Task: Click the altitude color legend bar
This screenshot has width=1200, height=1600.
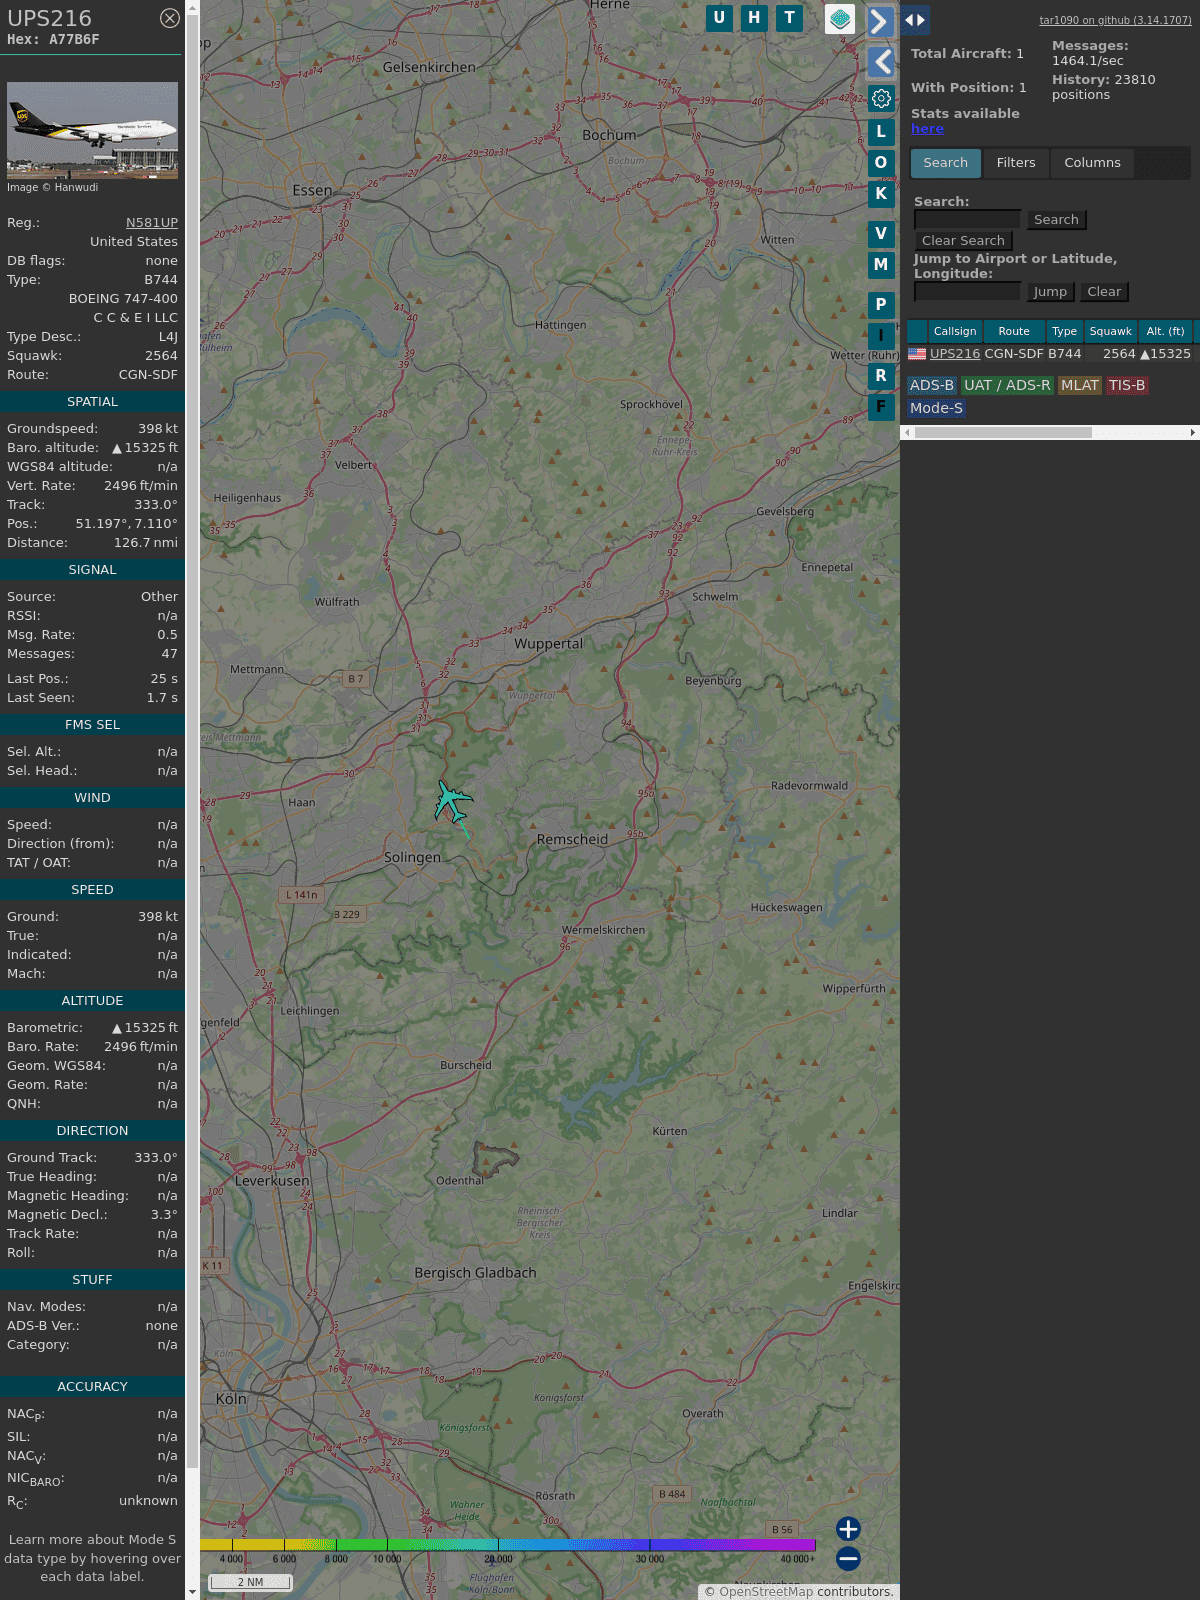Action: (x=508, y=1545)
